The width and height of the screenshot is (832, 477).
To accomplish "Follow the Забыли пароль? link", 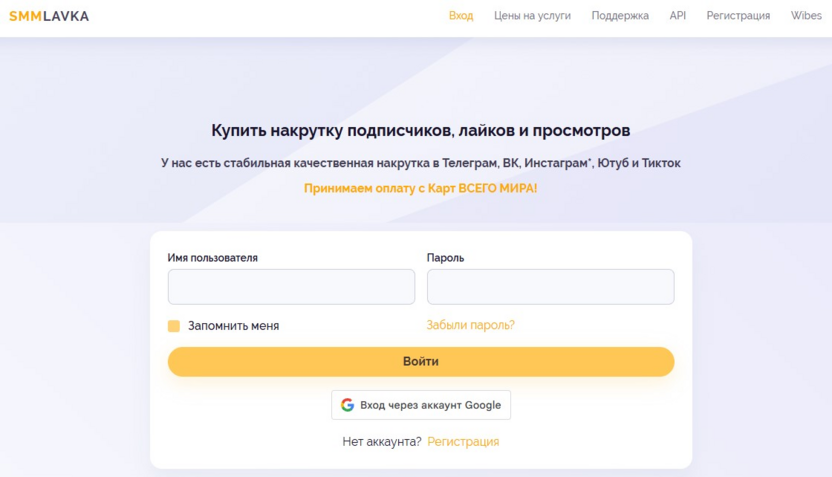I will tap(470, 325).
